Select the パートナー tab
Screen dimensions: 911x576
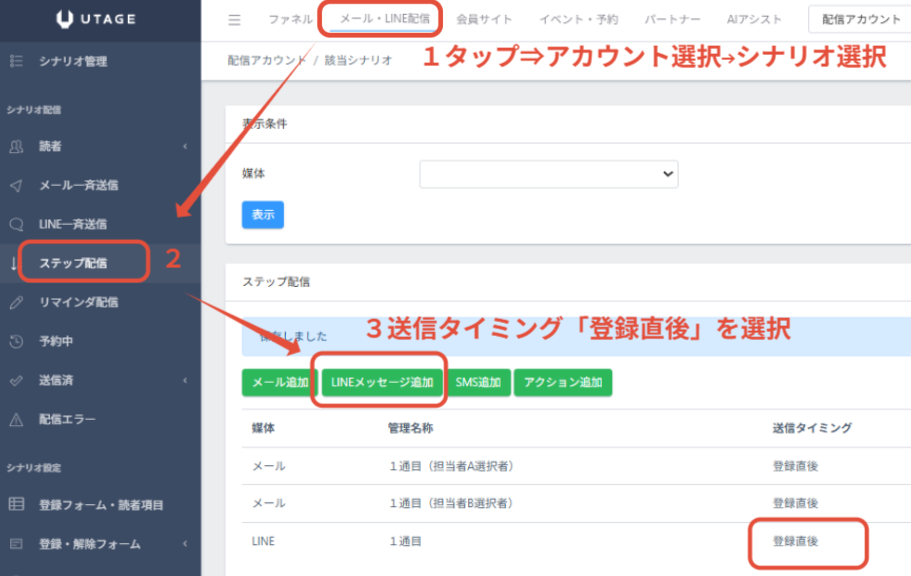click(672, 20)
